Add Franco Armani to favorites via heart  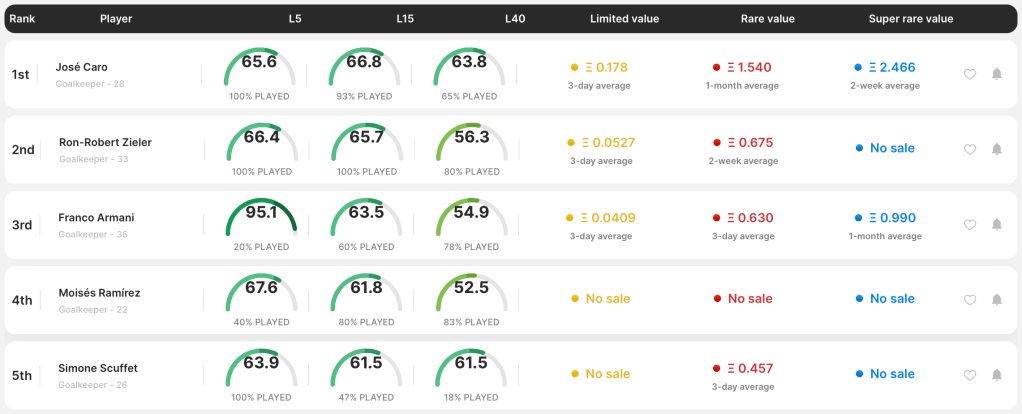(x=969, y=225)
